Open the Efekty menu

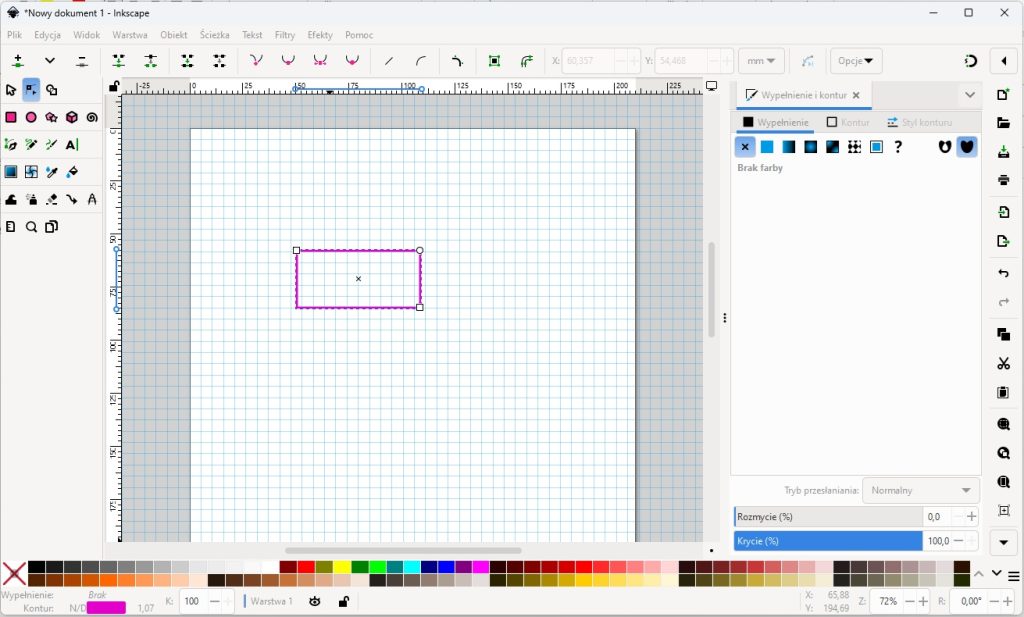tap(320, 35)
